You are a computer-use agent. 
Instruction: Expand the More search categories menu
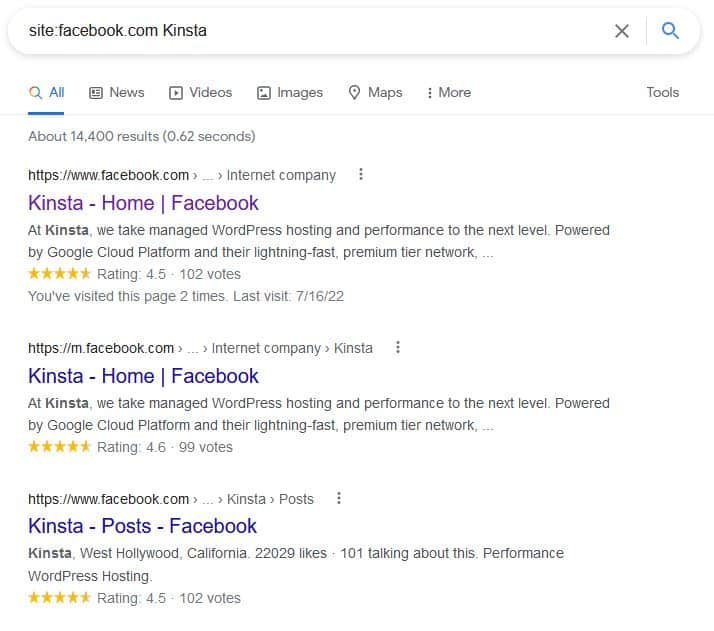pos(448,92)
